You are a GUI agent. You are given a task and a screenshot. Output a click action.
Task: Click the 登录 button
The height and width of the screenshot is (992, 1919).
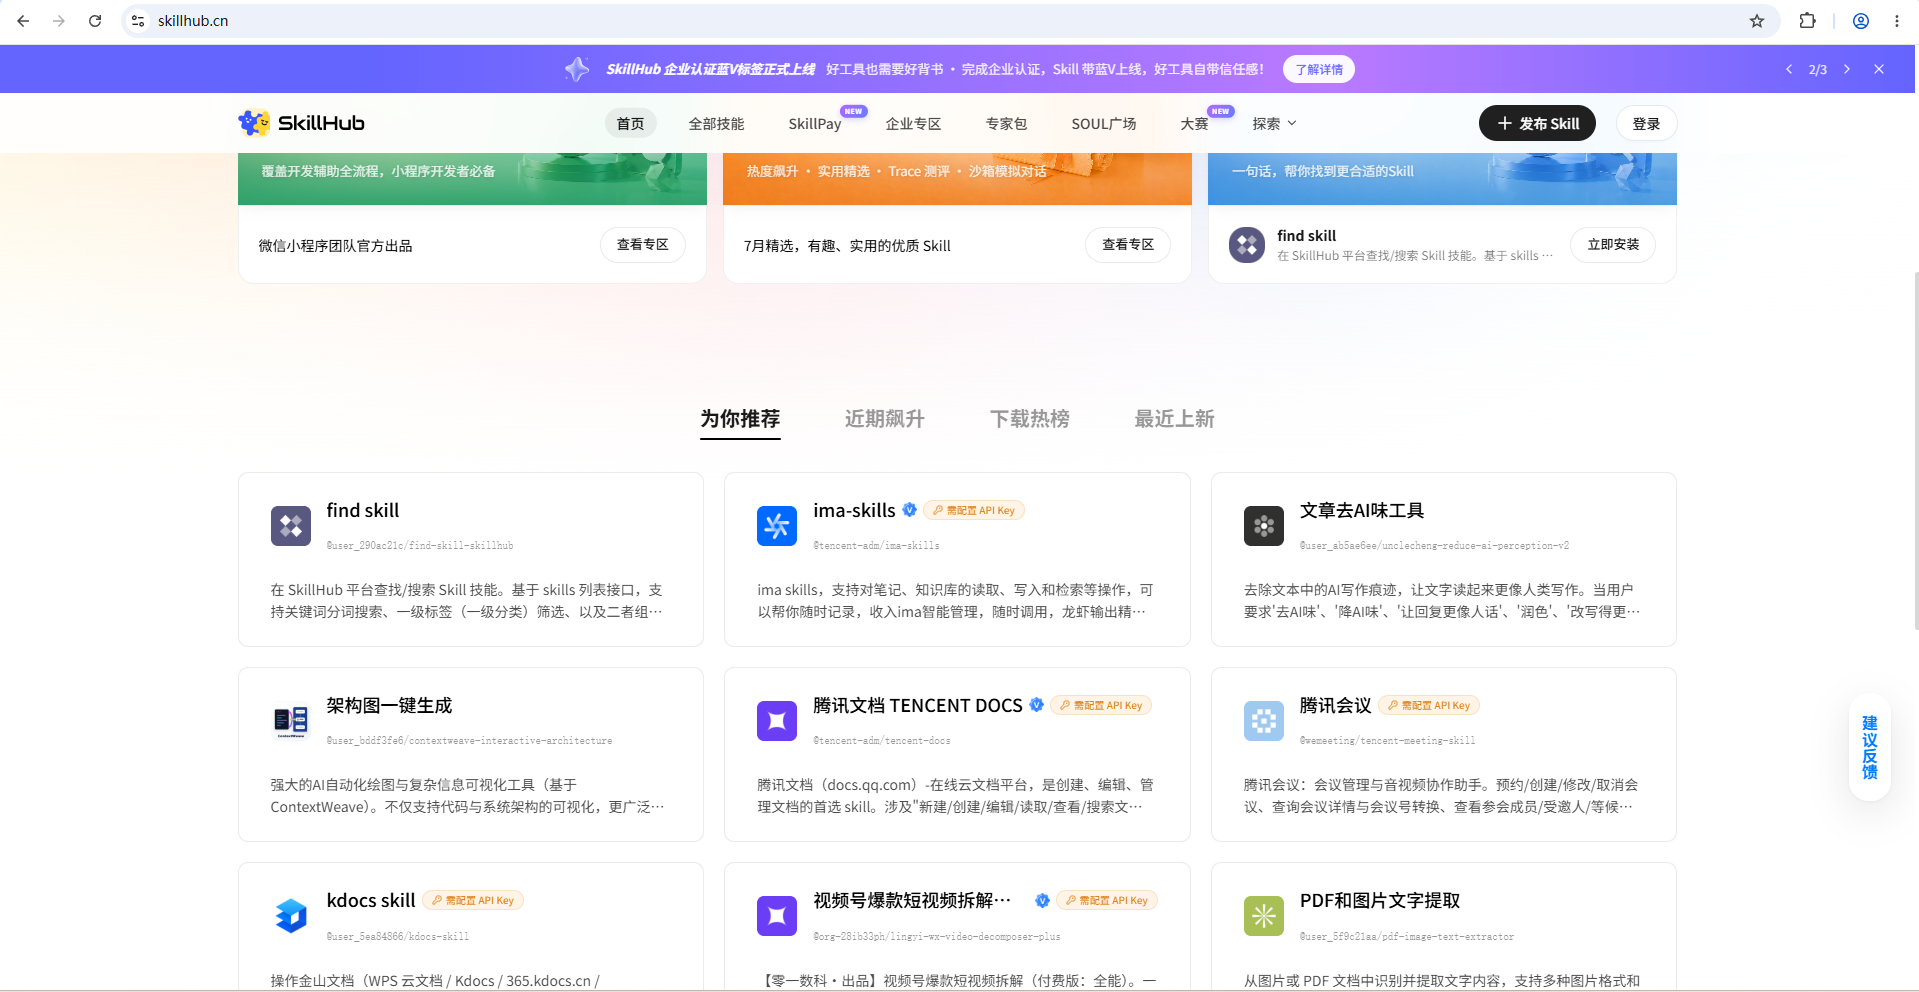[x=1646, y=123]
